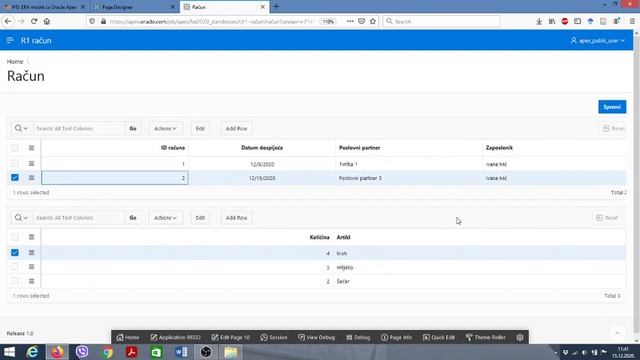Open Home in developer toolbar
640x360 pixels.
coord(128,337)
